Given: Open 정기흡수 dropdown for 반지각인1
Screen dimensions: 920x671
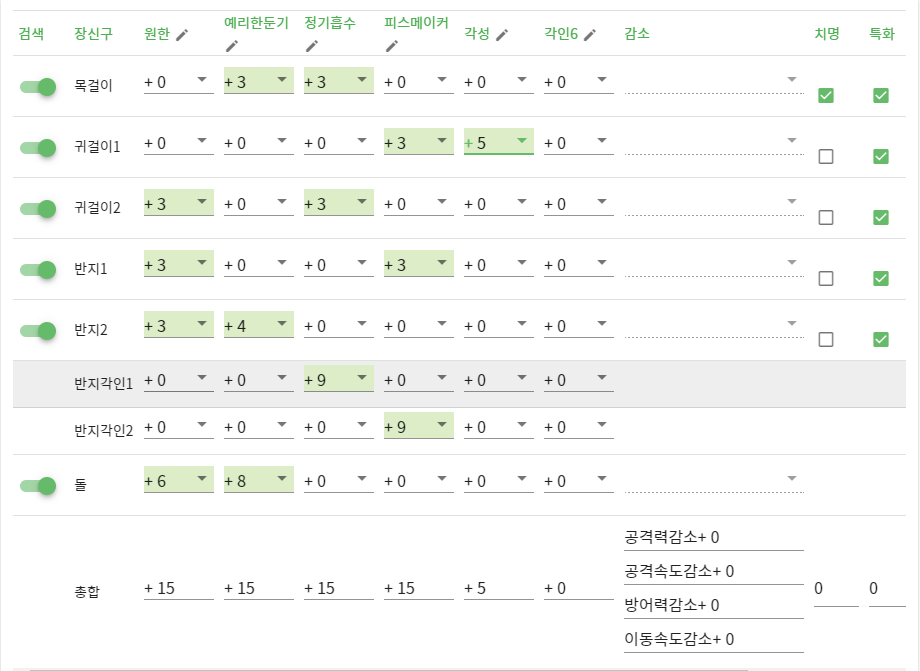Looking at the screenshot, I should coord(339,380).
